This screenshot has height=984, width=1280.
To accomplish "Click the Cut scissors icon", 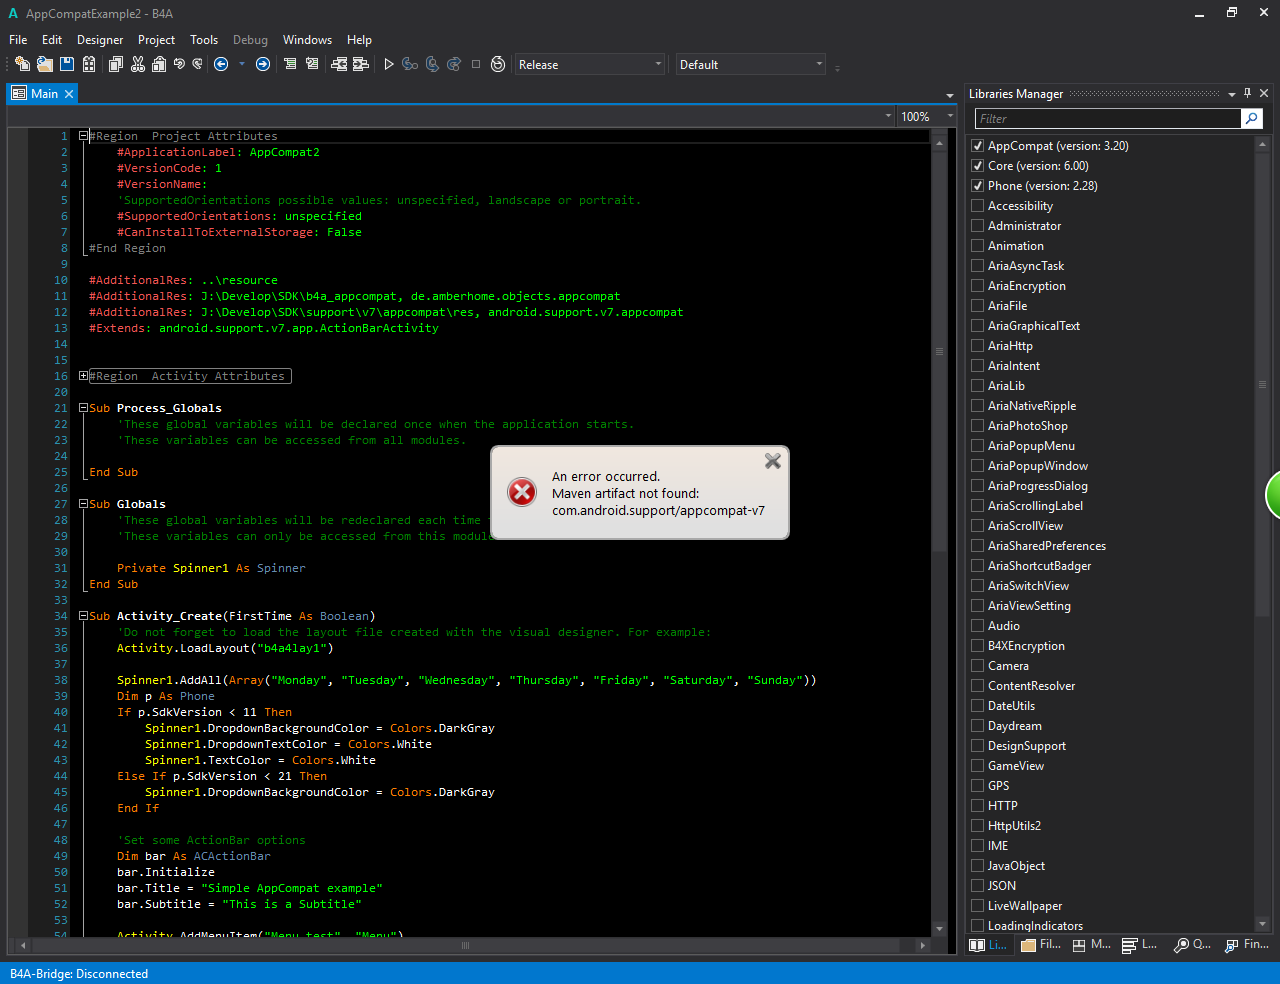I will 138,64.
